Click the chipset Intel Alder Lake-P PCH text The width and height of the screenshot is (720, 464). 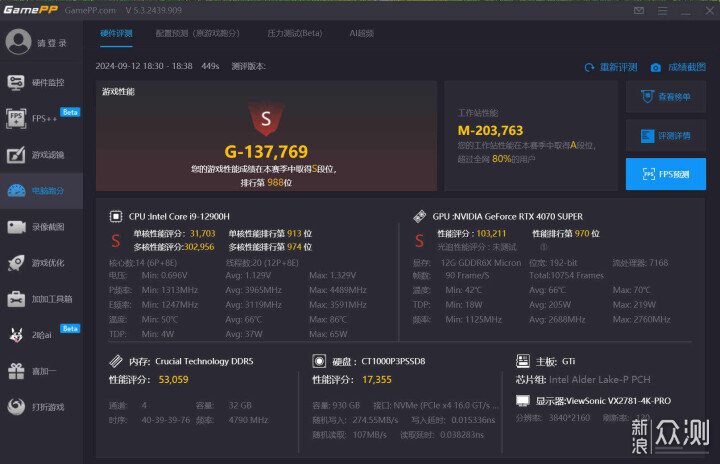(x=600, y=379)
